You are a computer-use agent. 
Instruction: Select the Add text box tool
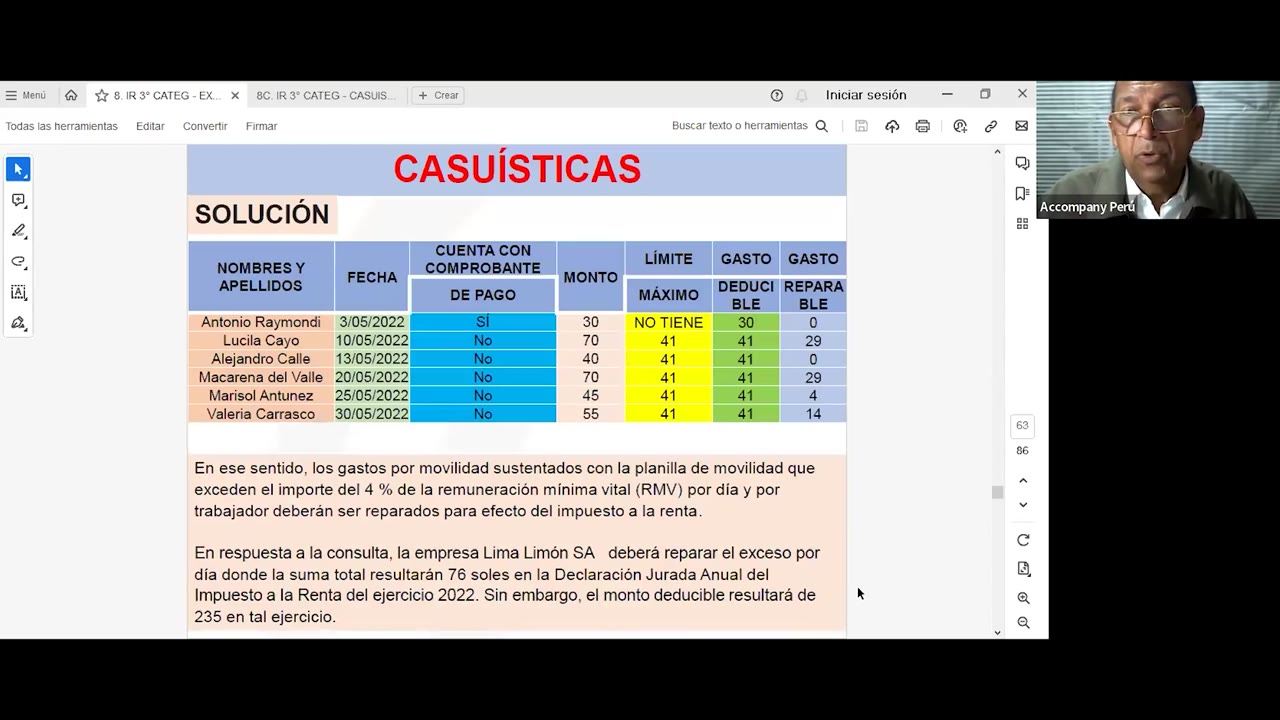tap(18, 292)
